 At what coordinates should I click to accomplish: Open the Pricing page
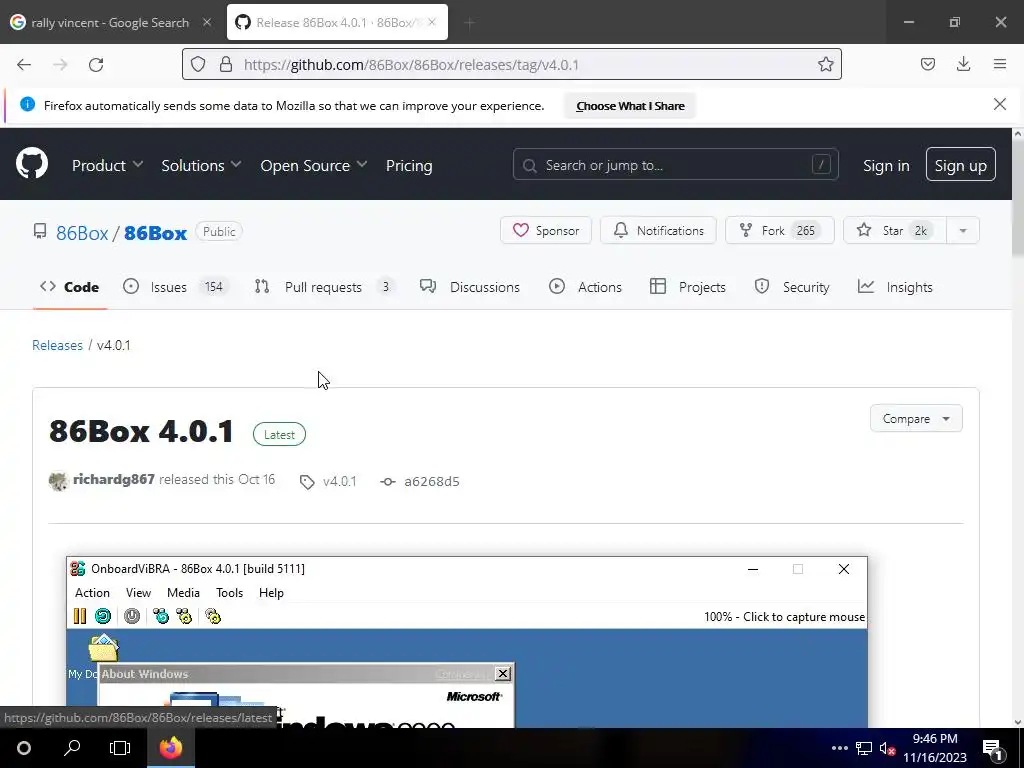click(409, 165)
